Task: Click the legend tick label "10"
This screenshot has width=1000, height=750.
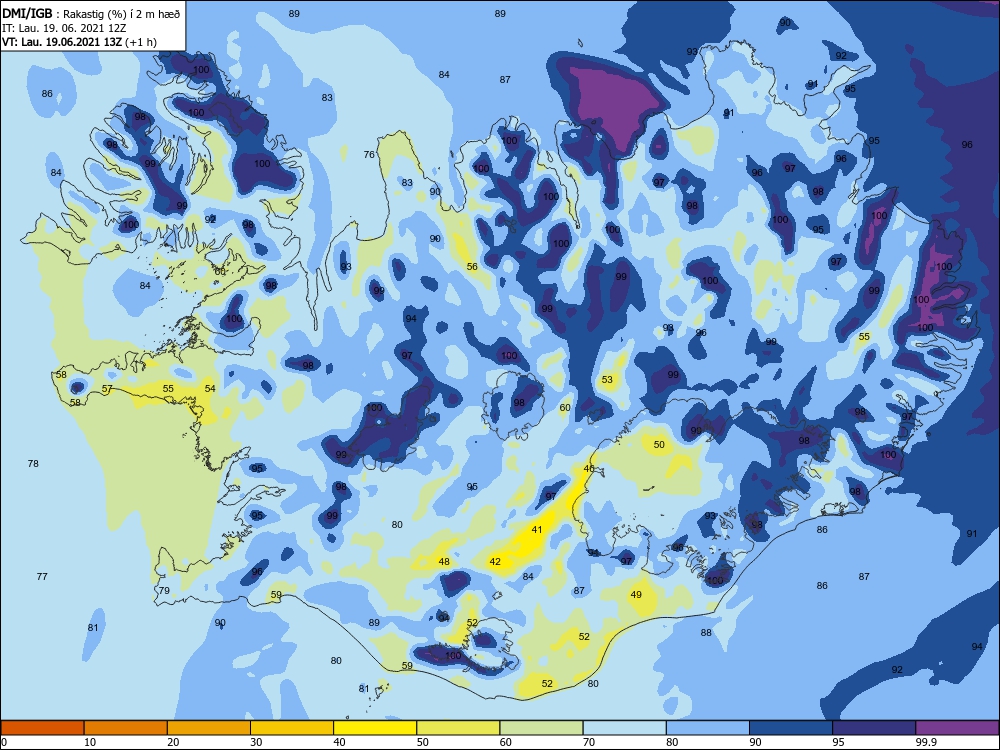Action: coord(90,742)
